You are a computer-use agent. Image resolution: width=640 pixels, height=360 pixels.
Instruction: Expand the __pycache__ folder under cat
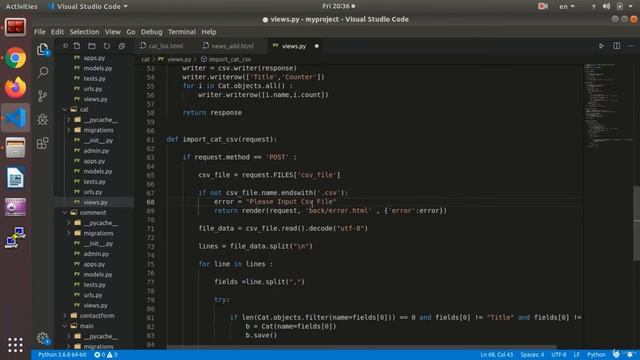pyautogui.click(x=69, y=120)
